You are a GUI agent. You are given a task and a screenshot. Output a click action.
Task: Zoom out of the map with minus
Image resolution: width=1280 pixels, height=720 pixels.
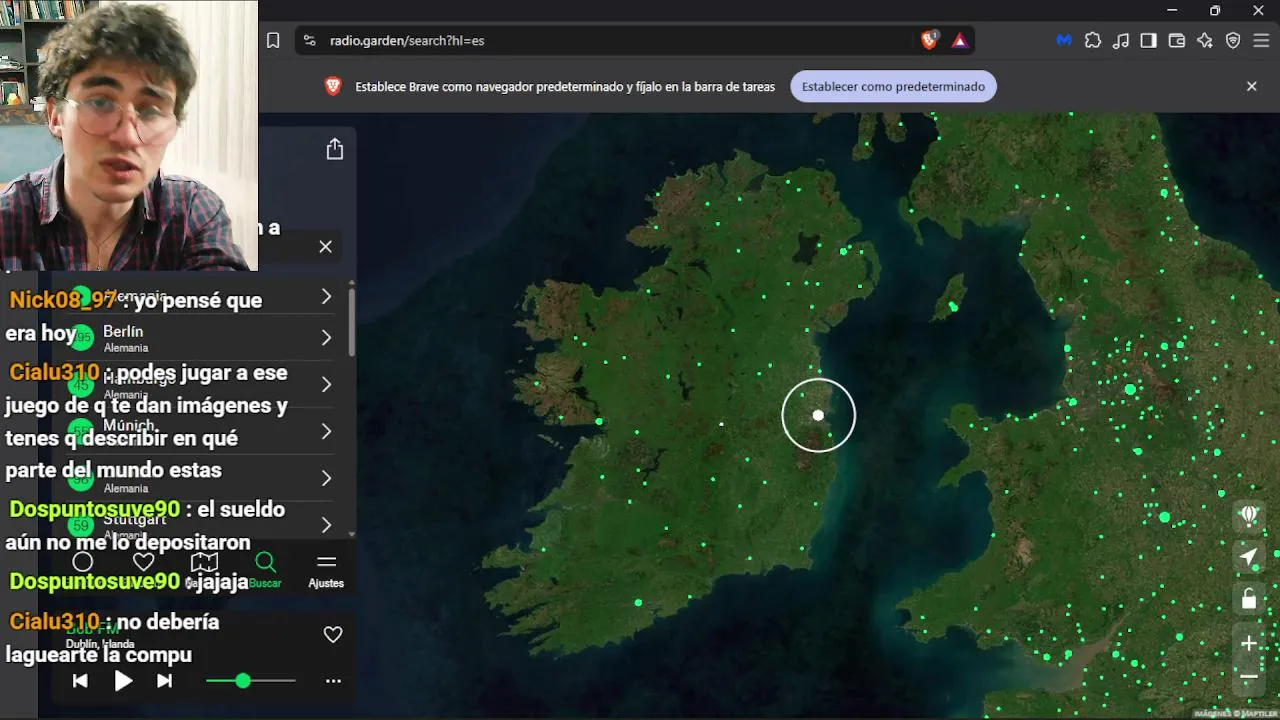pyautogui.click(x=1249, y=677)
